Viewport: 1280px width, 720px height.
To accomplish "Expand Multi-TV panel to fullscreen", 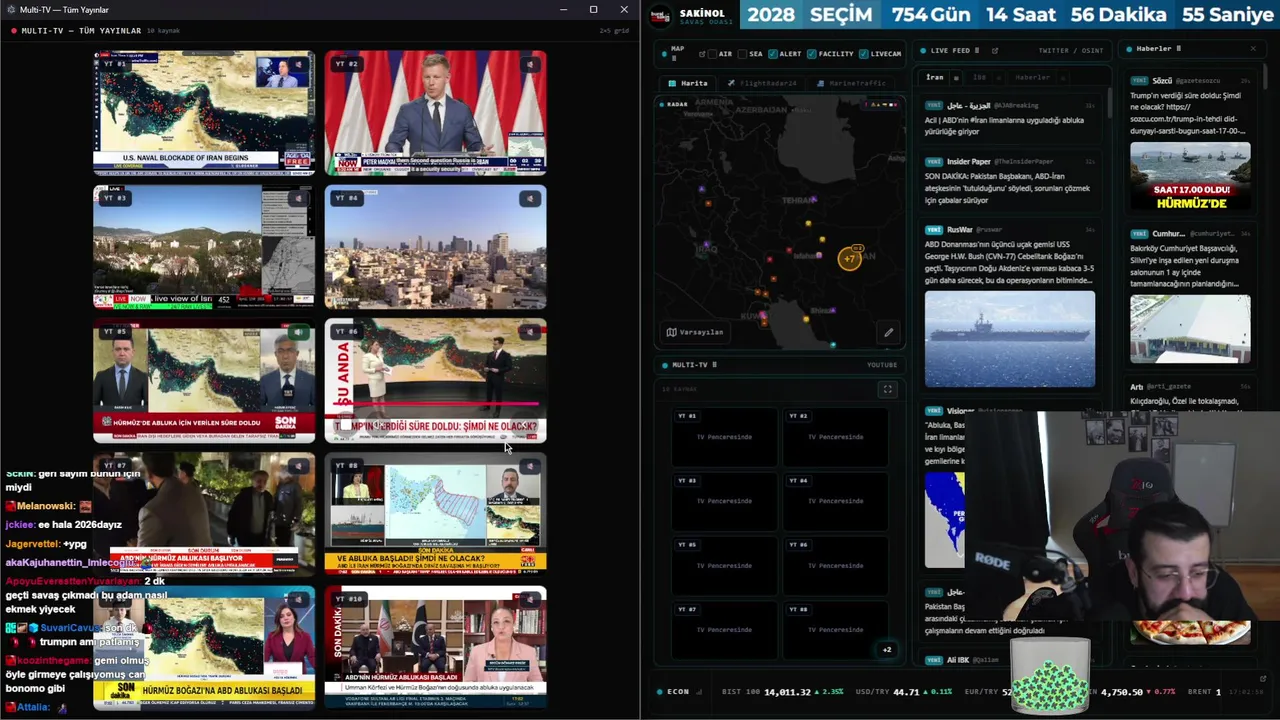I will (x=887, y=389).
